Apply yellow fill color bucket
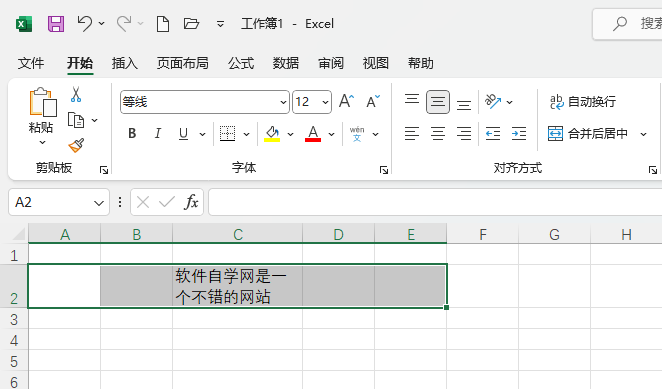This screenshot has height=389, width=662. click(272, 134)
